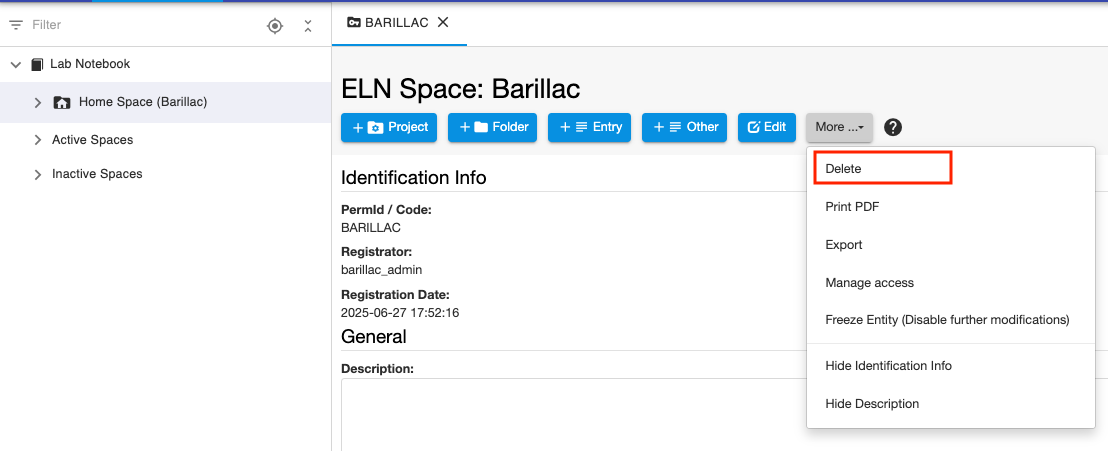This screenshot has width=1108, height=451.
Task: Click the Home Space folder icon
Action: pos(61,102)
